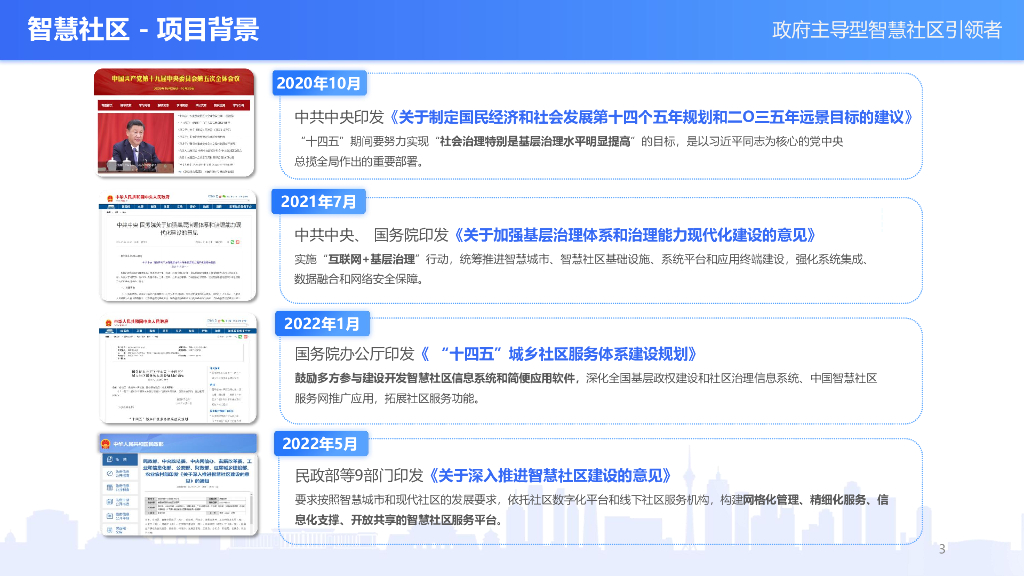Viewport: 1024px width, 576px height.
Task: Click bold phrase 鼓励多方参与建设开发智慧社区信息系统和简便应用软件
Action: pos(435,378)
